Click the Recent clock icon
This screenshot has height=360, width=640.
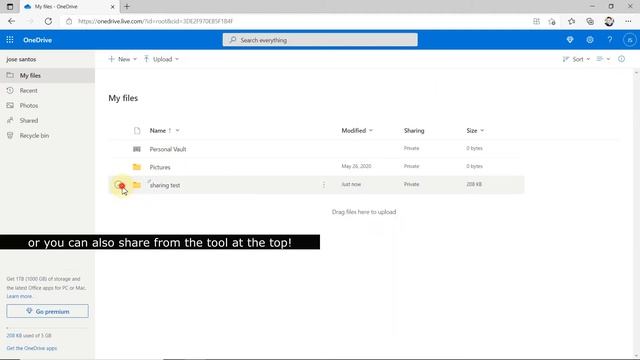point(10,90)
